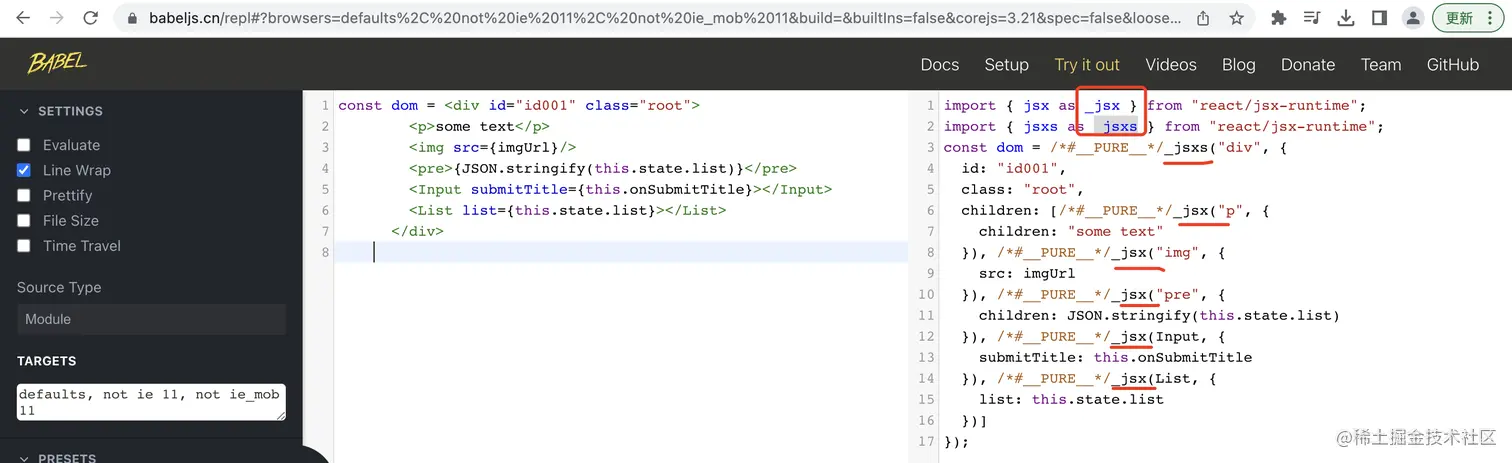The image size is (1512, 463).
Task: Place cursor on empty line 8 of input editor
Action: click(620, 252)
